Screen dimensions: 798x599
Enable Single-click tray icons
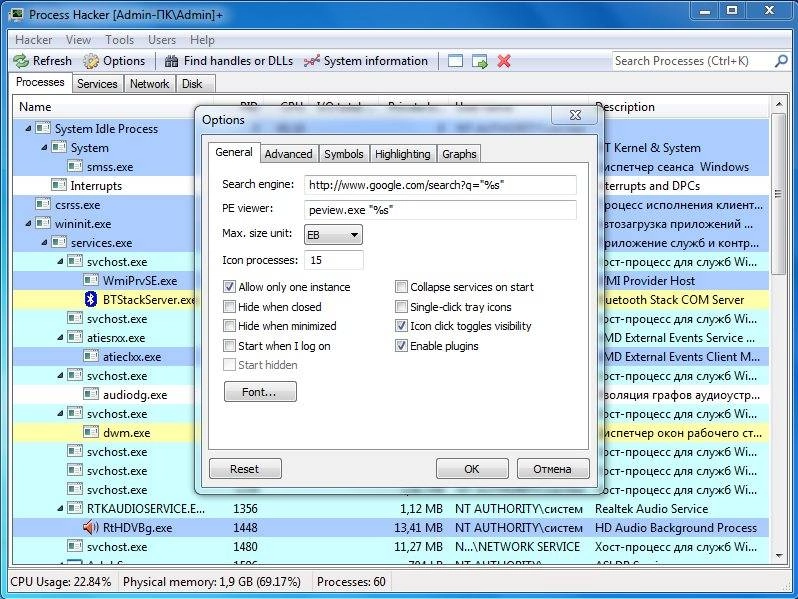click(402, 307)
